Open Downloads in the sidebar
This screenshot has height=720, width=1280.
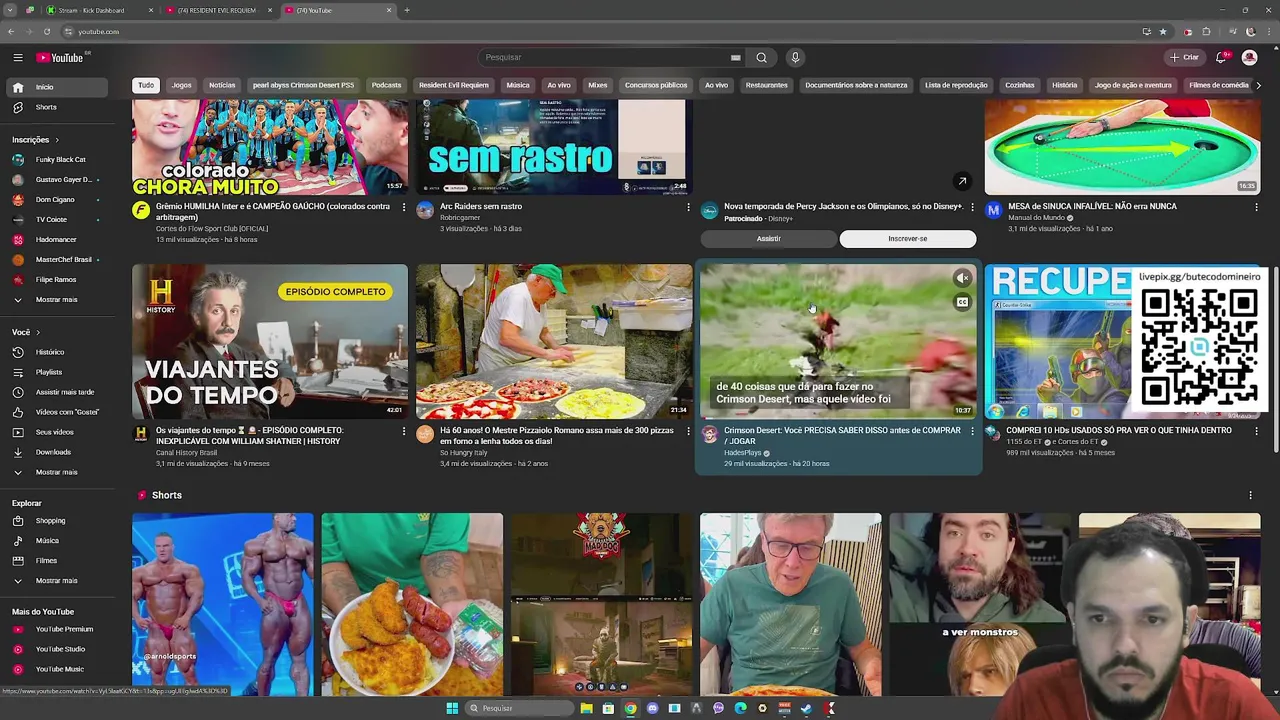click(x=56, y=452)
